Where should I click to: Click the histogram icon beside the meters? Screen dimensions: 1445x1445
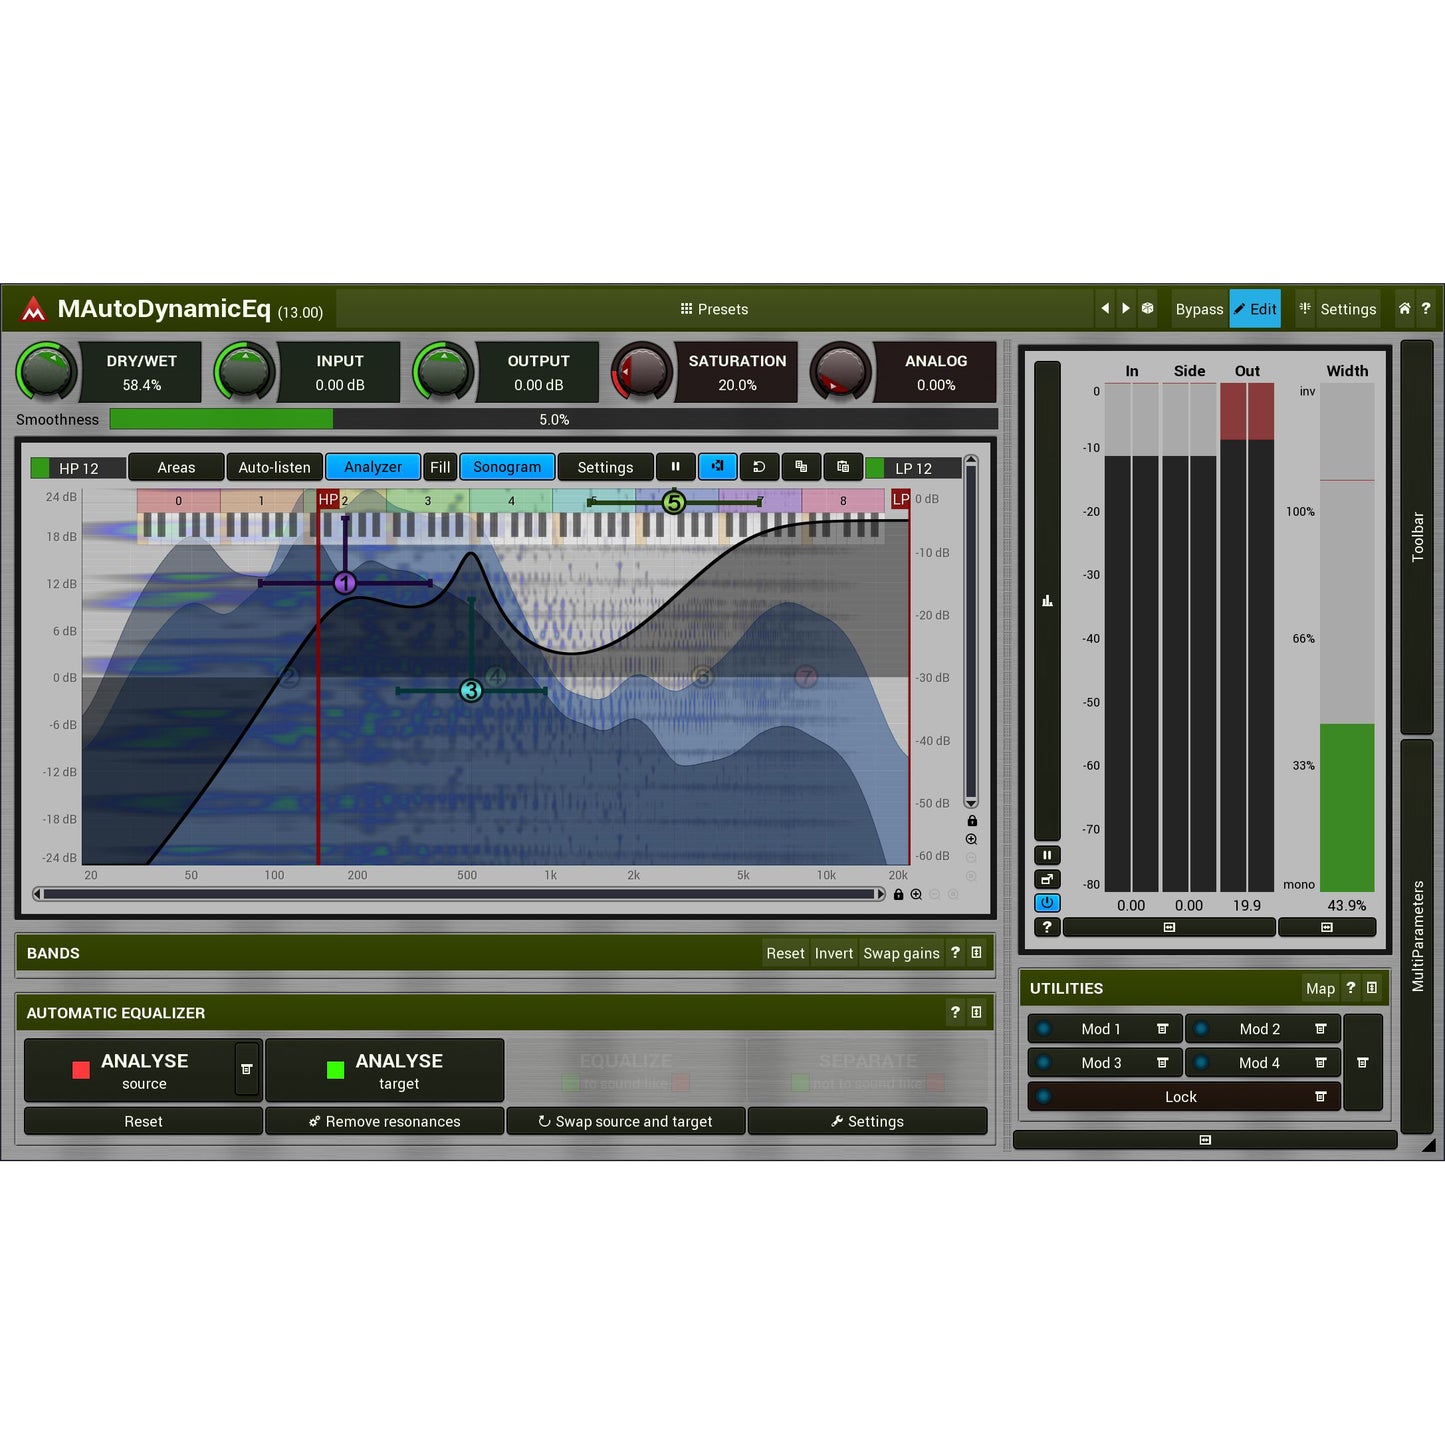1047,600
